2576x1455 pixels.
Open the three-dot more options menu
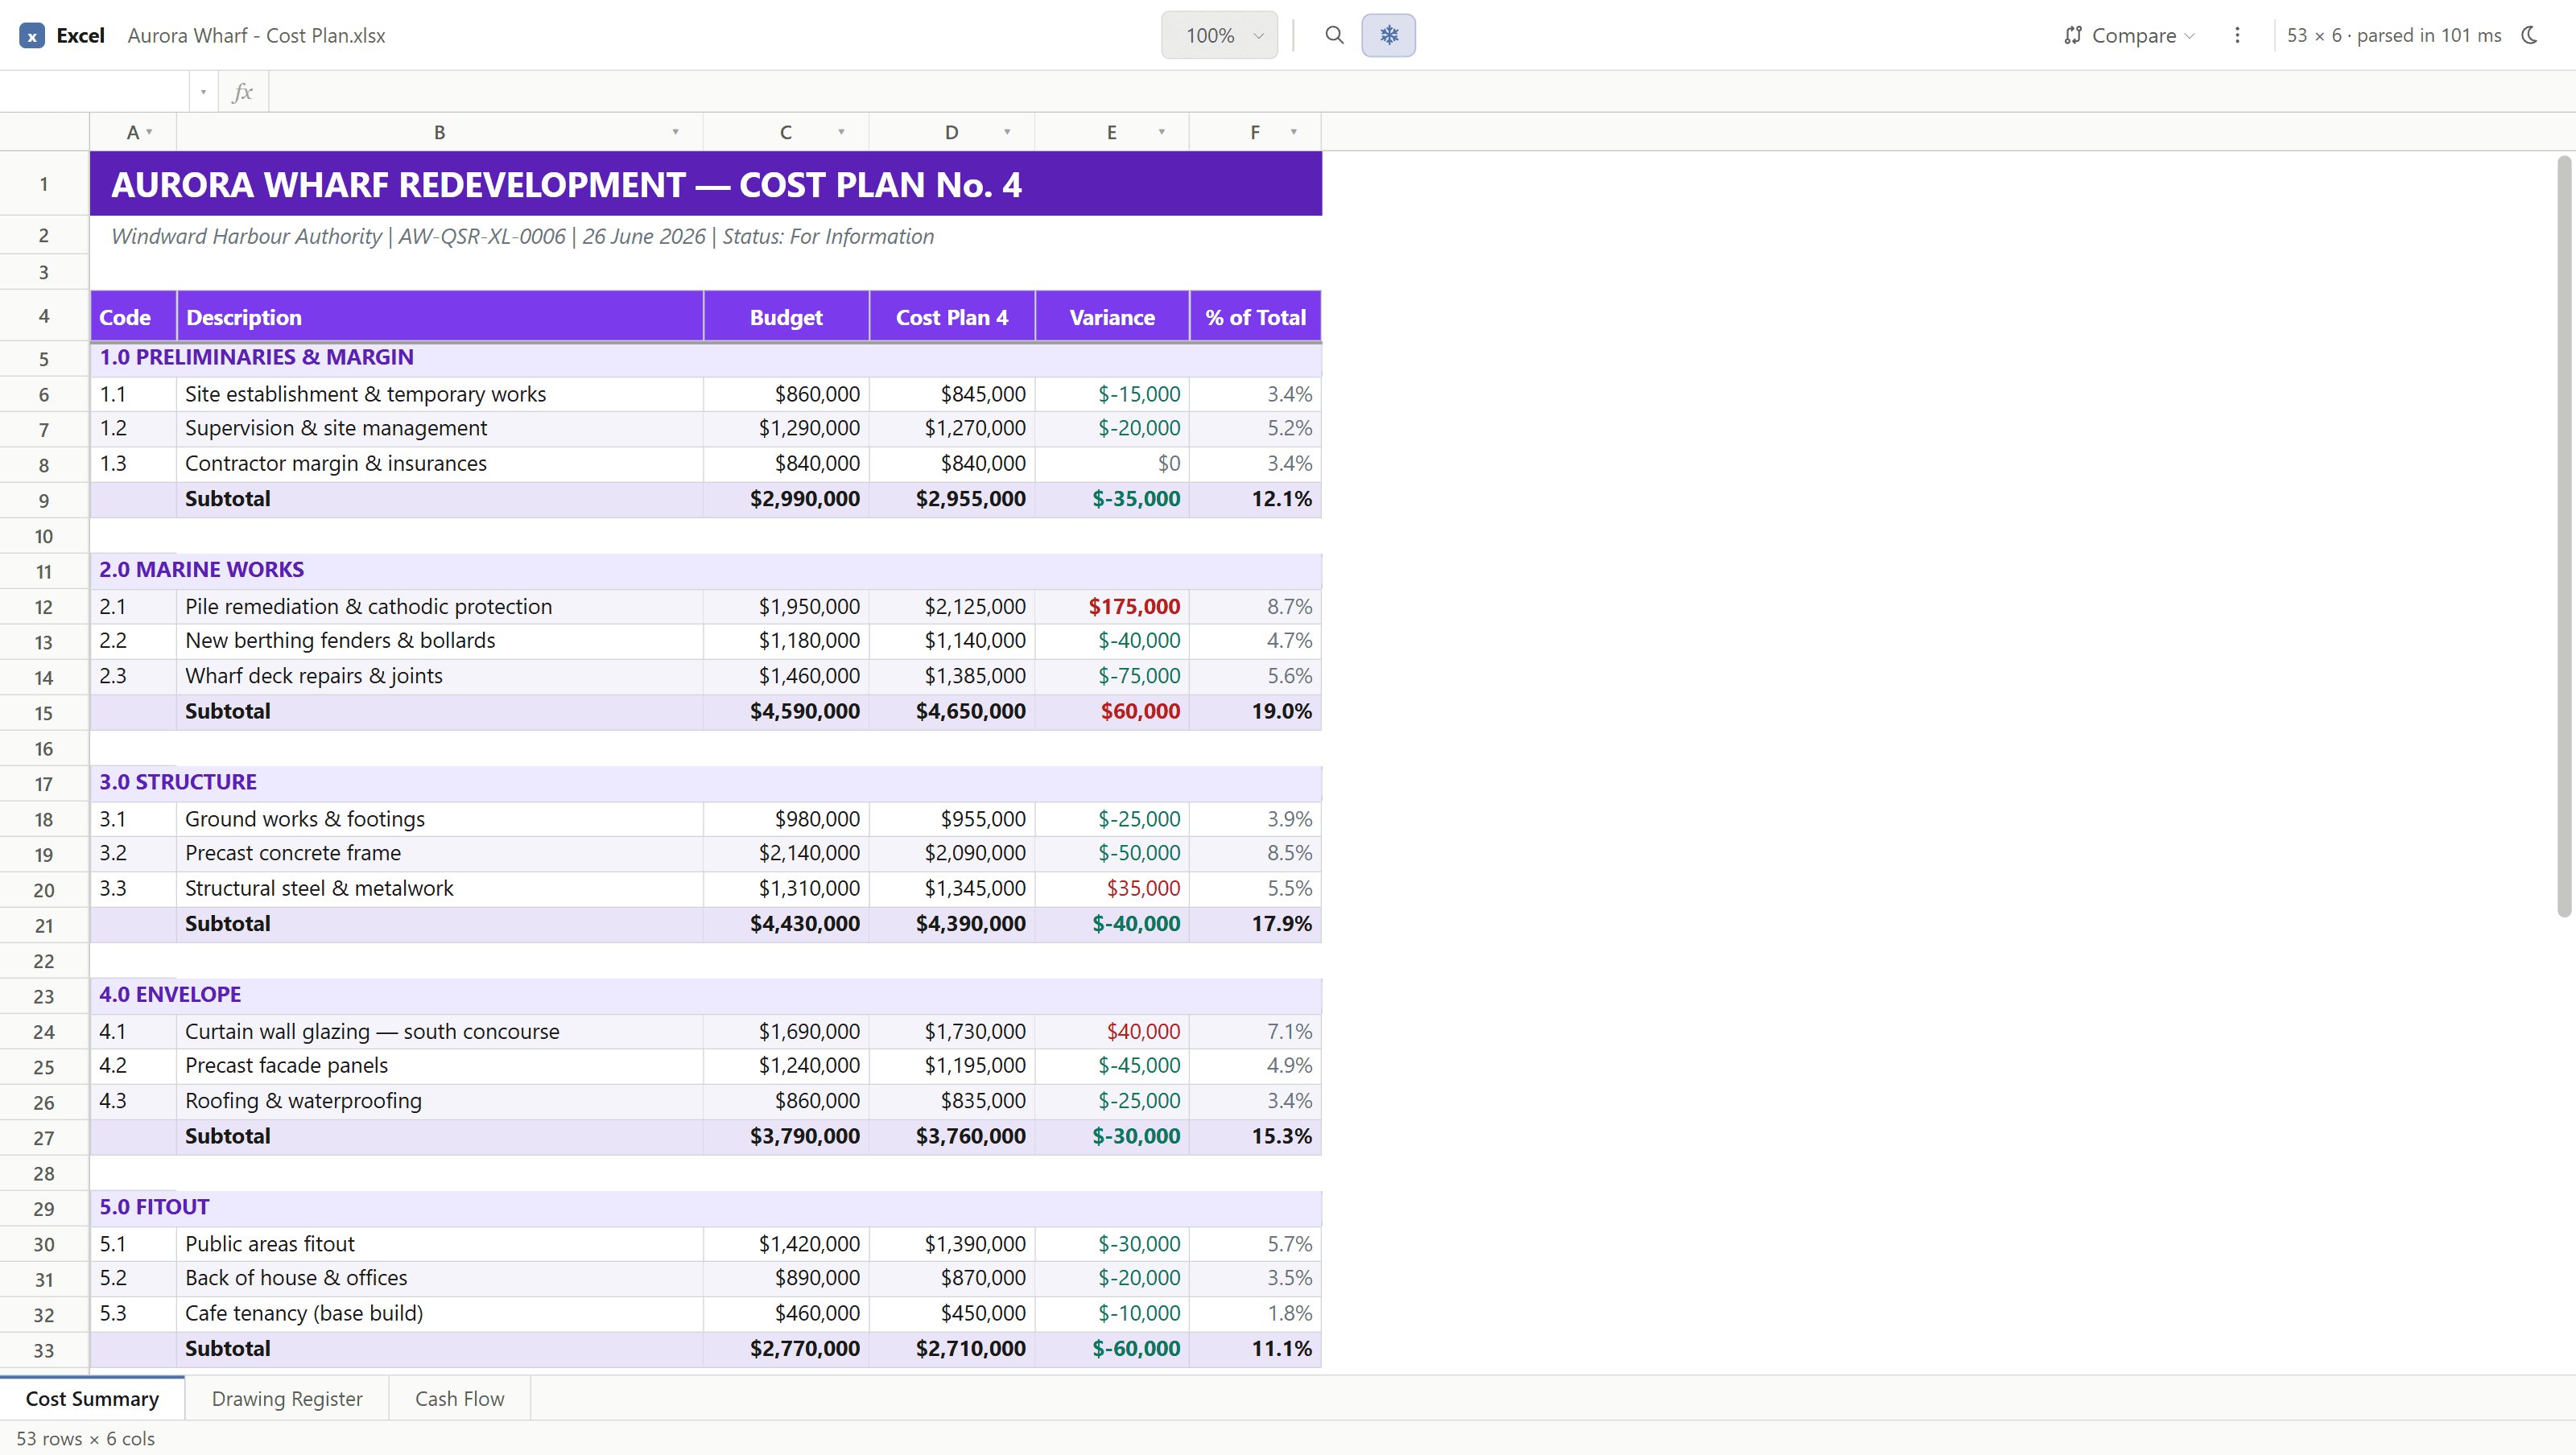pyautogui.click(x=2237, y=35)
